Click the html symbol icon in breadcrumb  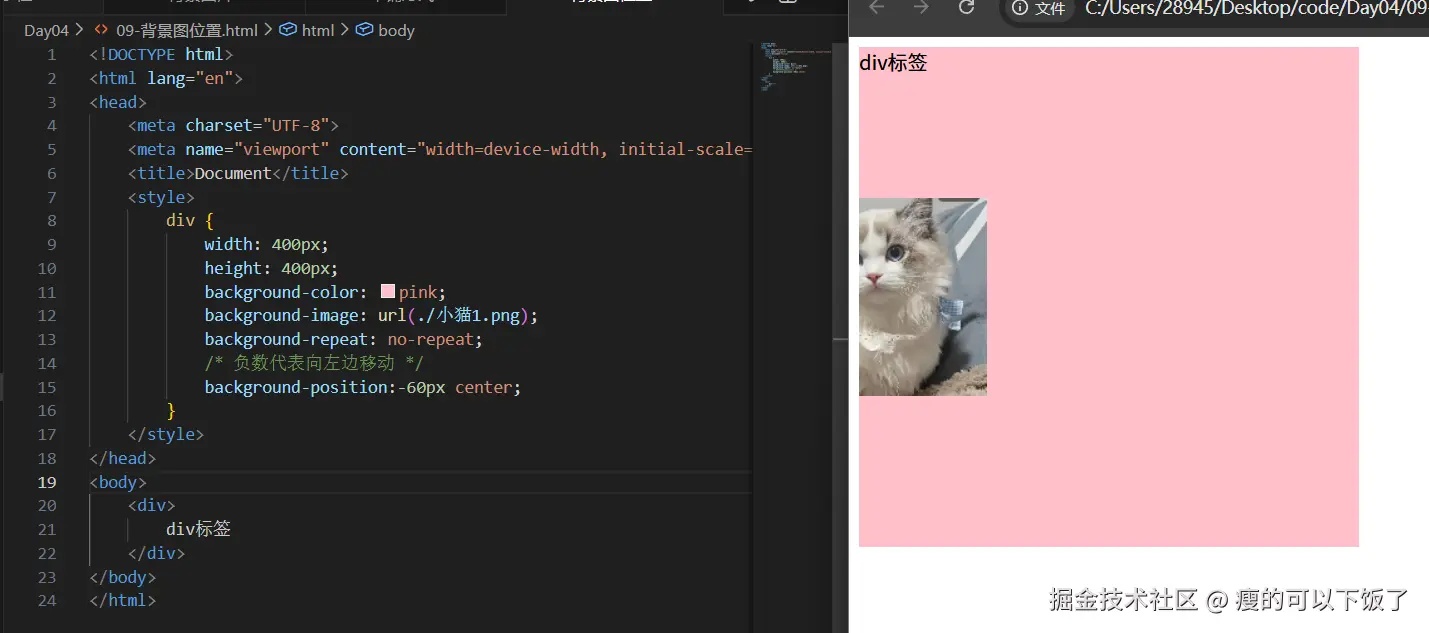point(288,30)
